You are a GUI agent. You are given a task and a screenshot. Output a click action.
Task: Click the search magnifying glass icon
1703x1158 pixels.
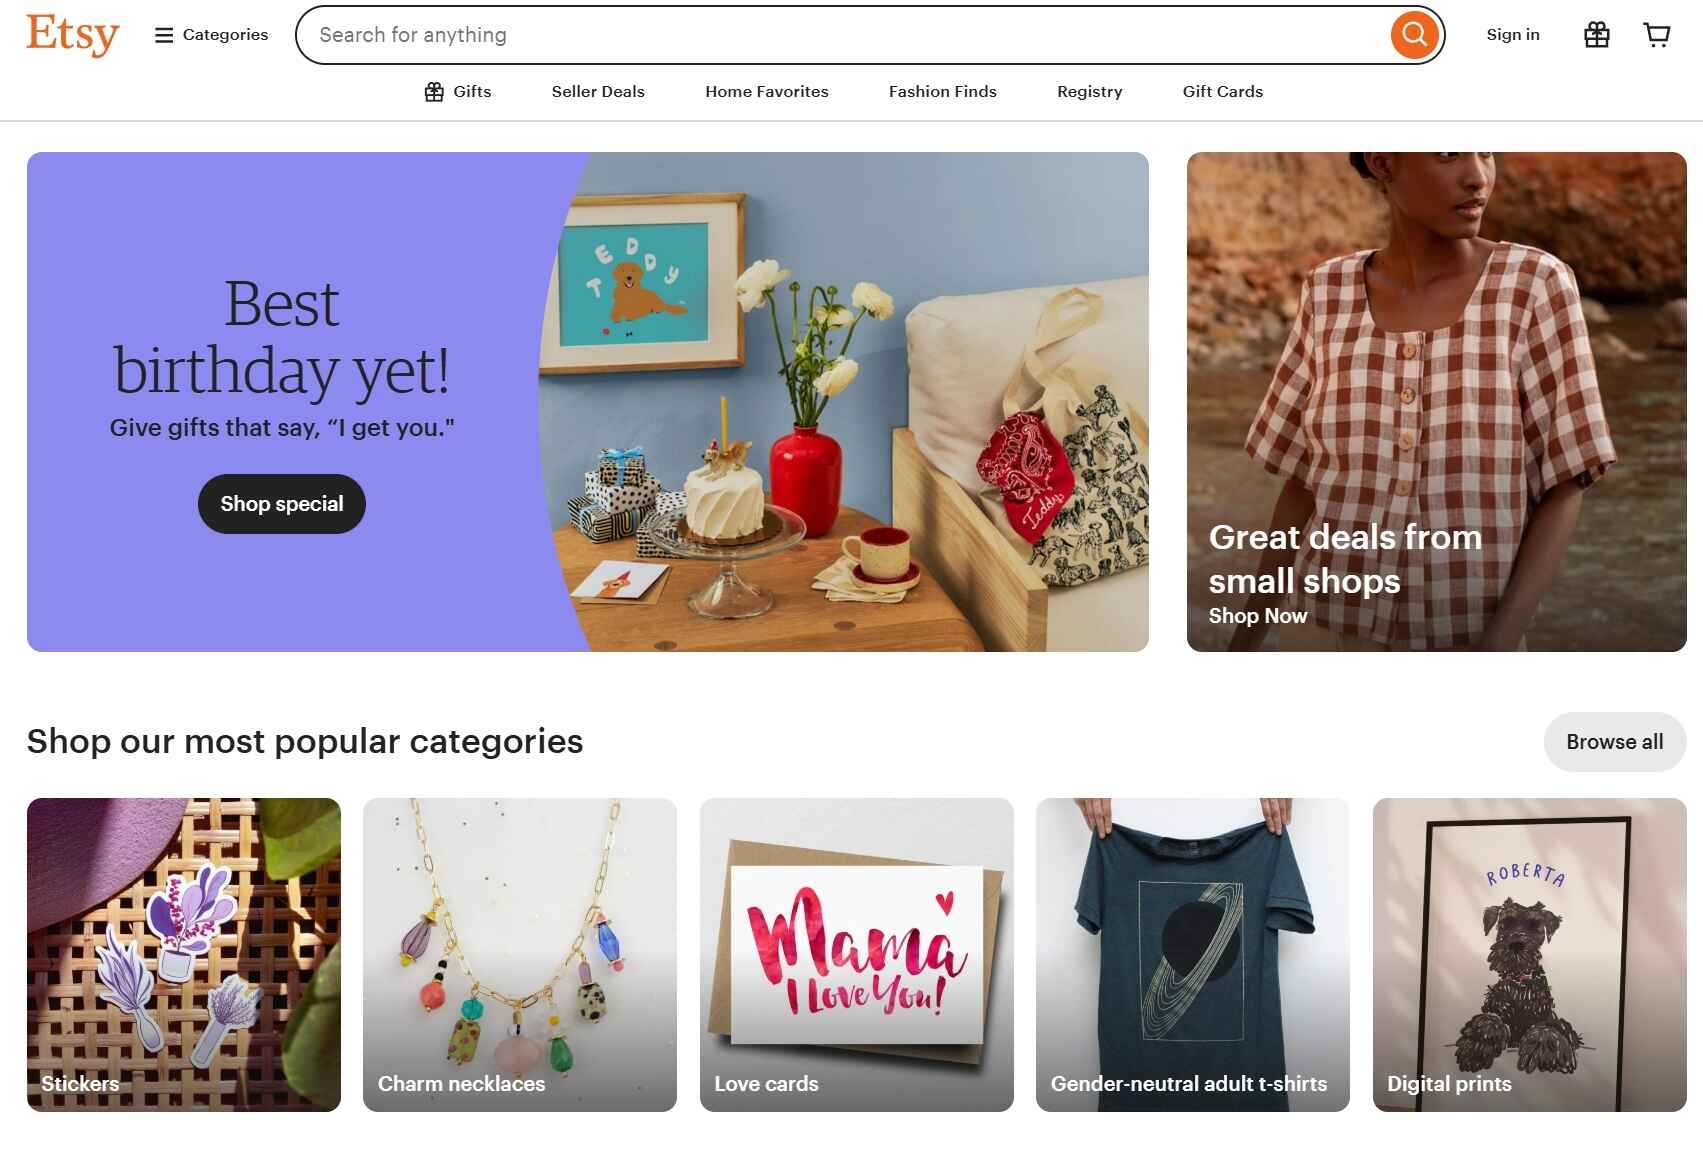1413,34
